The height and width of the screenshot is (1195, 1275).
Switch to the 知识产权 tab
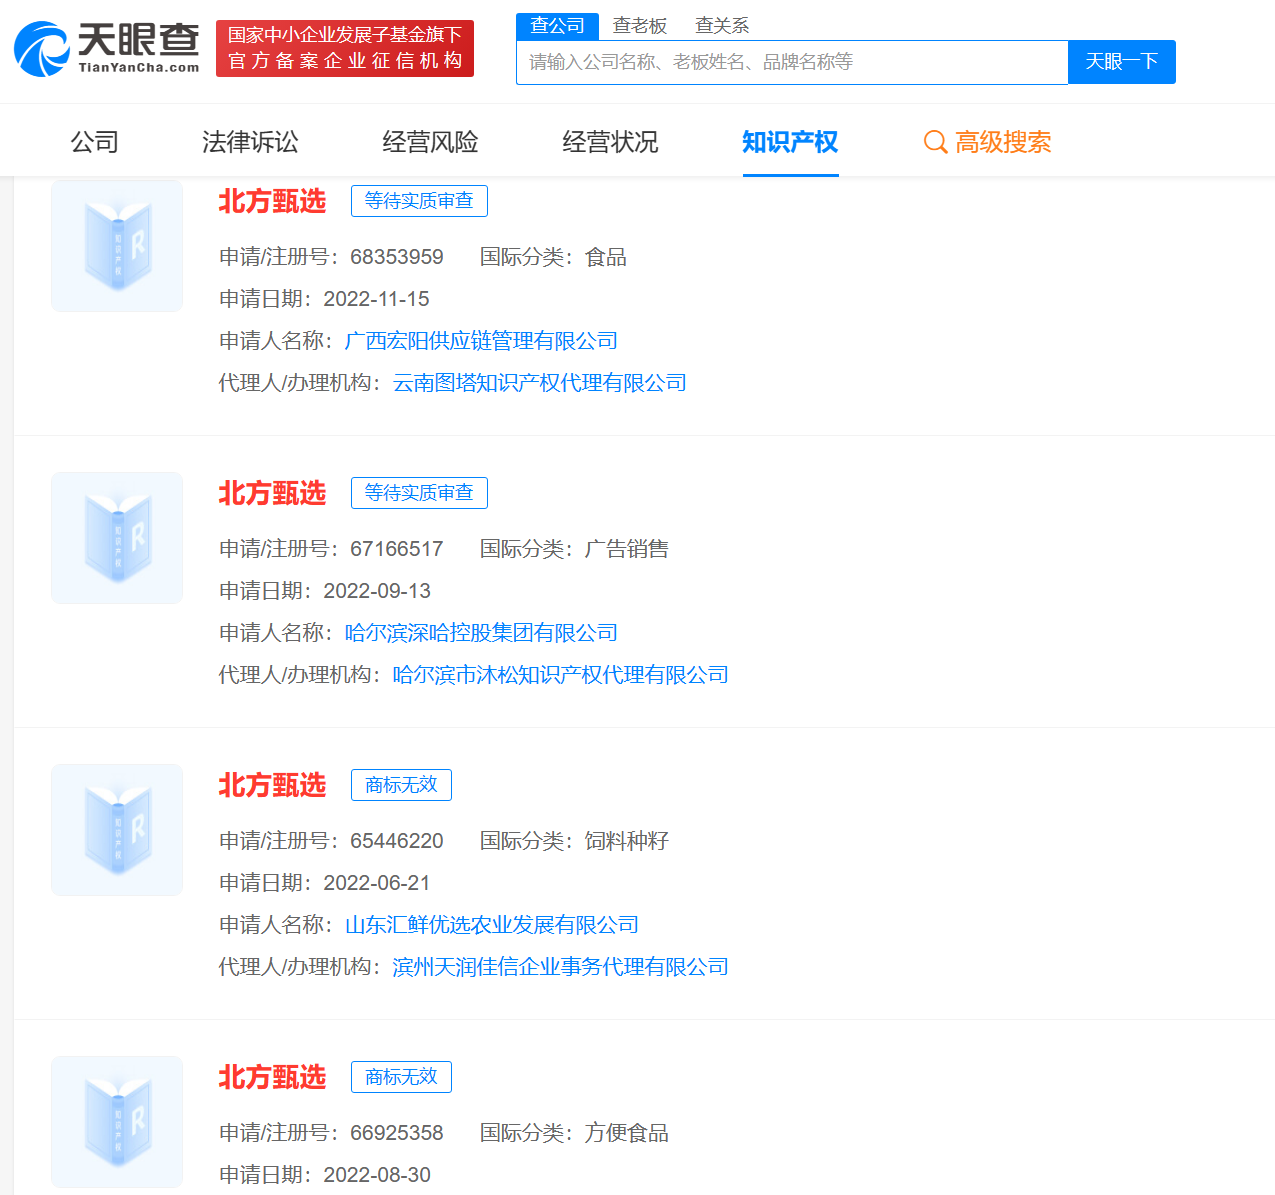790,142
